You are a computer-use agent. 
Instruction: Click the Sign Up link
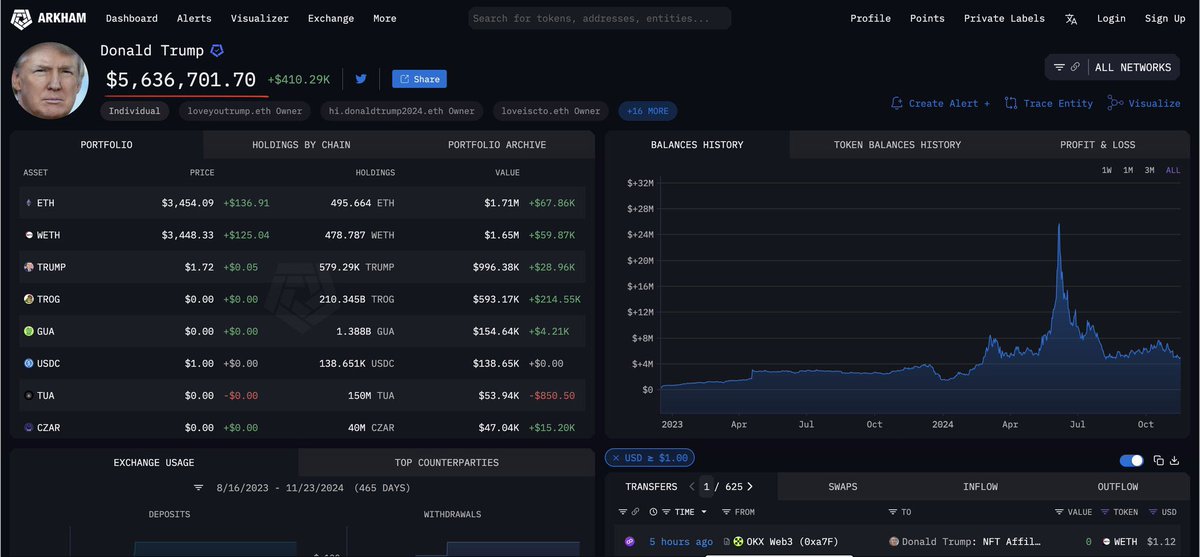point(1165,18)
